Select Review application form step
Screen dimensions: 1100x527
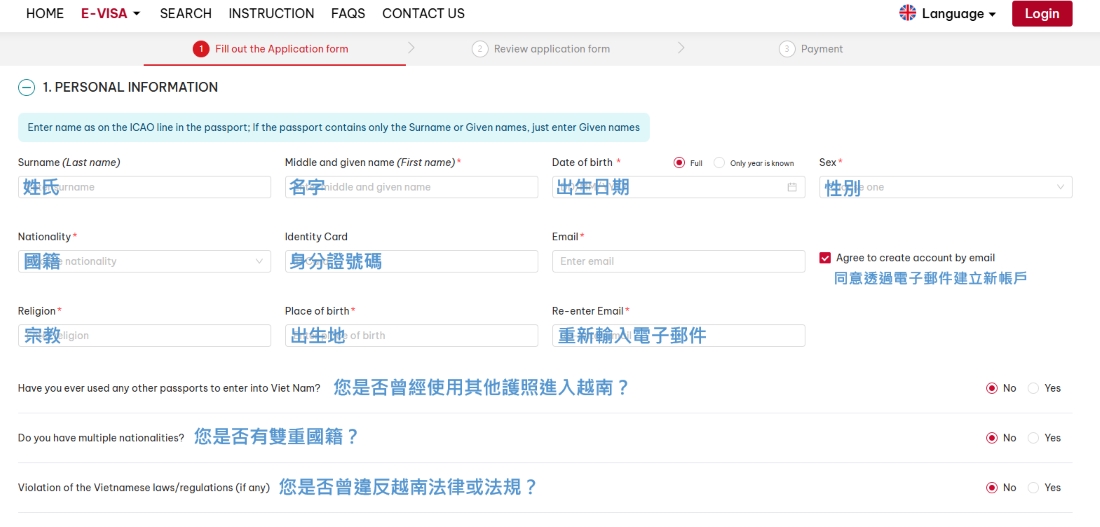[x=552, y=49]
